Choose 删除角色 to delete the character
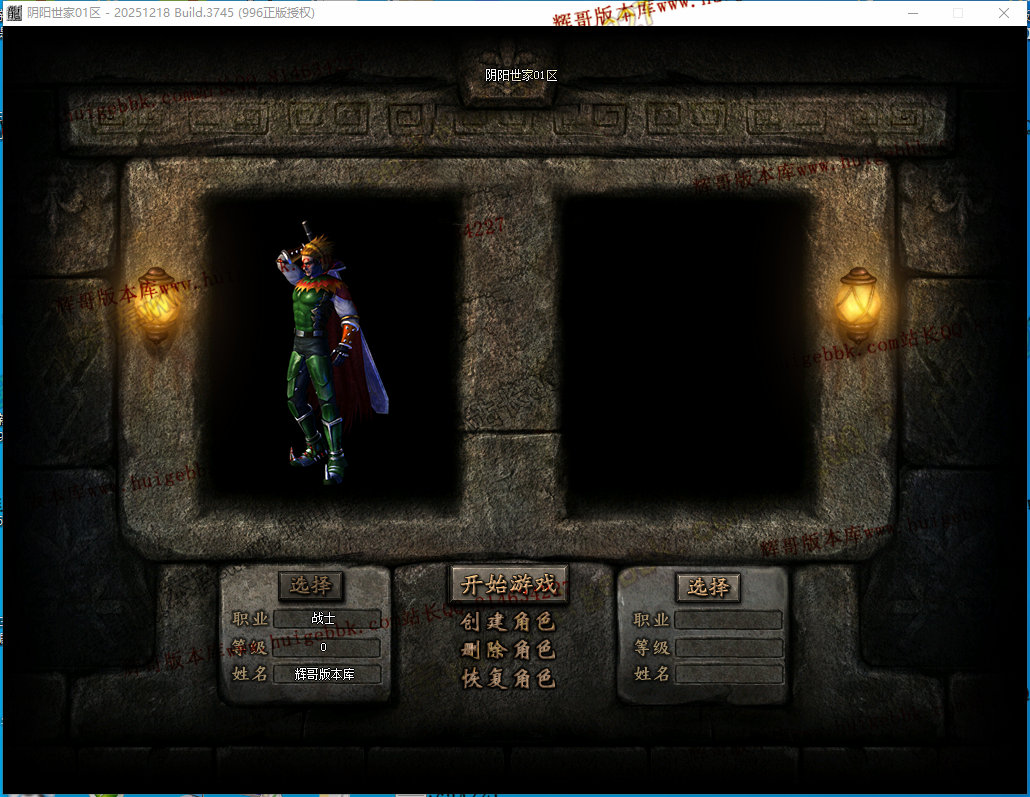This screenshot has width=1030, height=797. click(x=508, y=650)
